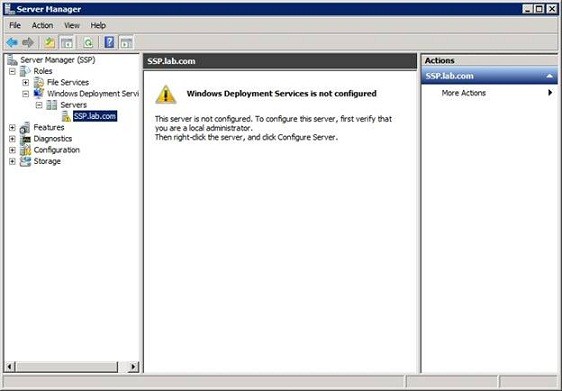Select the Configuration label in the tree
This screenshot has width=562, height=391.
click(x=57, y=150)
